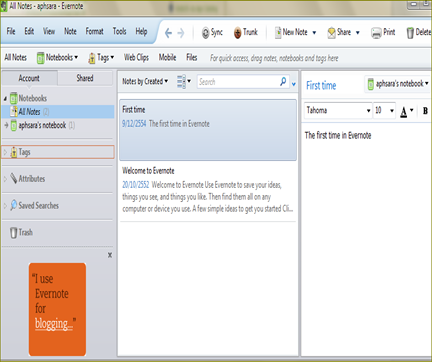Collapse the Notebooks tree

(x=5, y=98)
